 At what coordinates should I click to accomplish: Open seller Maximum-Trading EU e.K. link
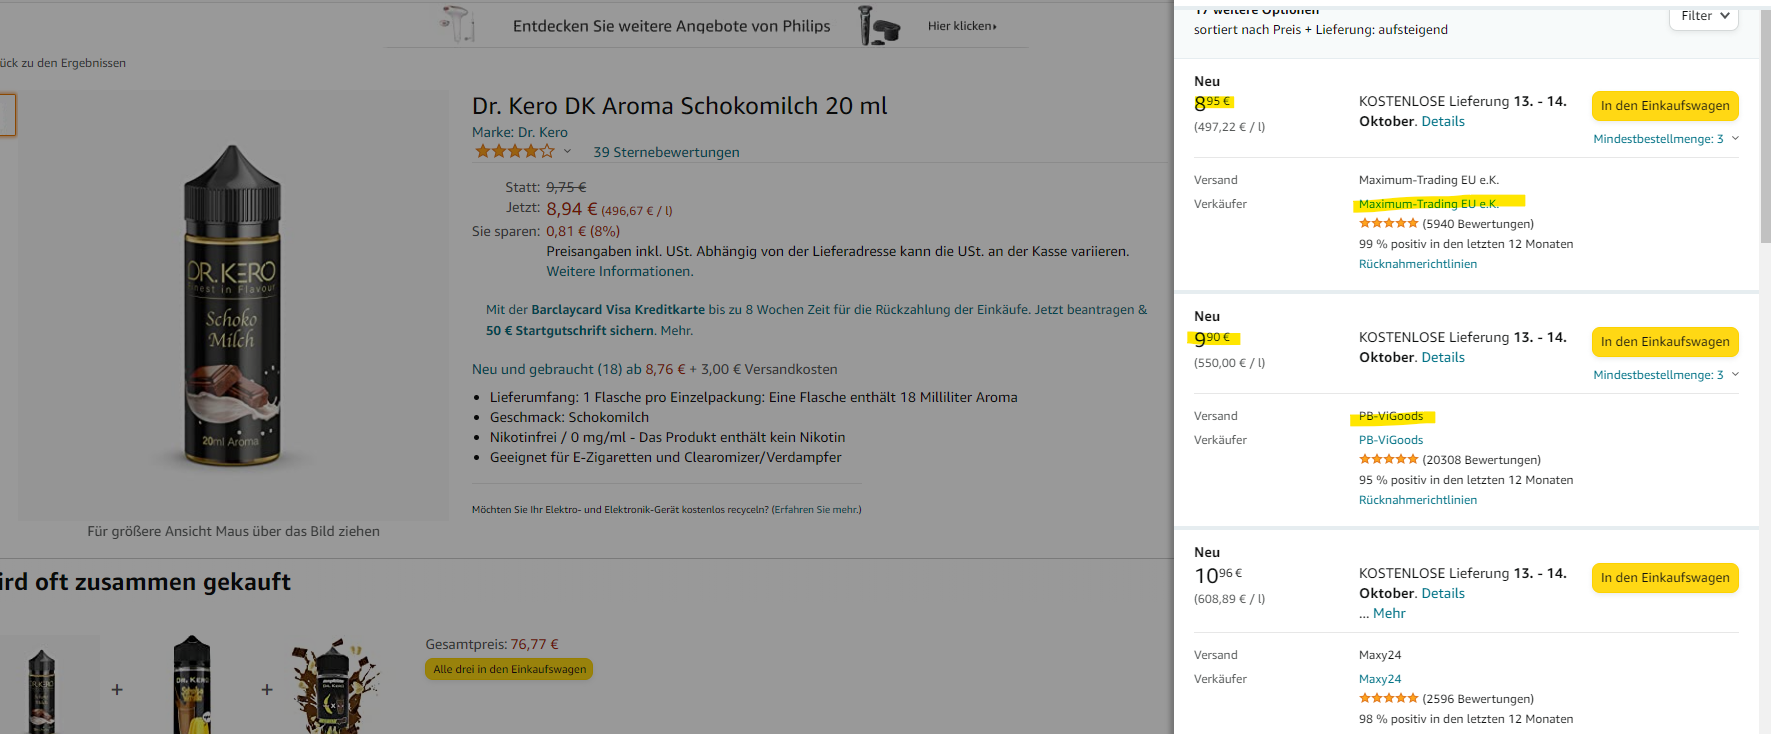[1428, 204]
